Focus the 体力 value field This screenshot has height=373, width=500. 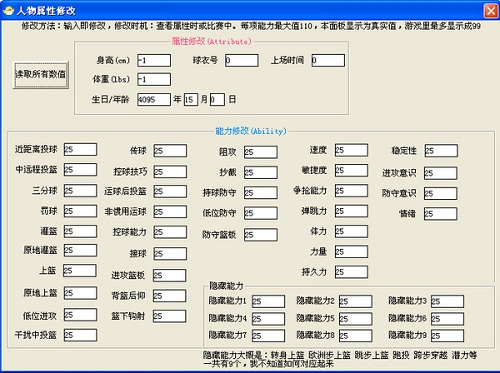pyautogui.click(x=351, y=231)
